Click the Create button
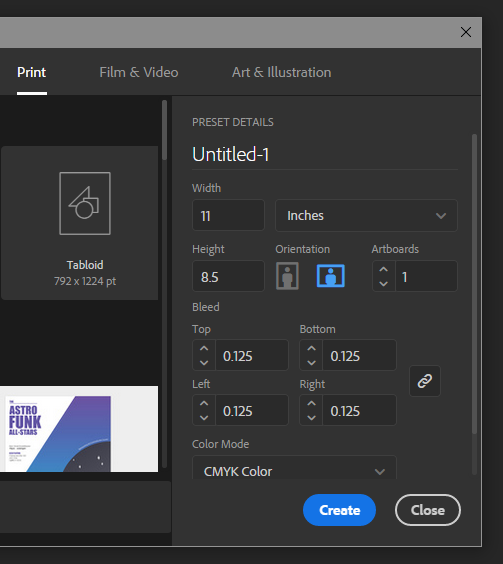The height and width of the screenshot is (564, 503). [339, 510]
